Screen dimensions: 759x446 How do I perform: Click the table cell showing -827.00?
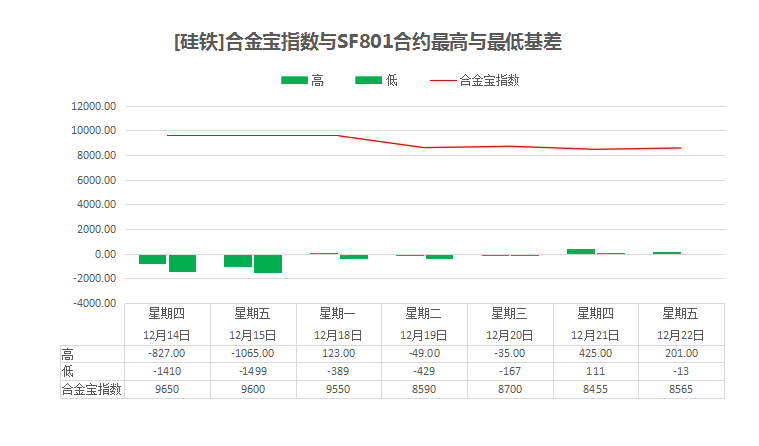click(167, 353)
